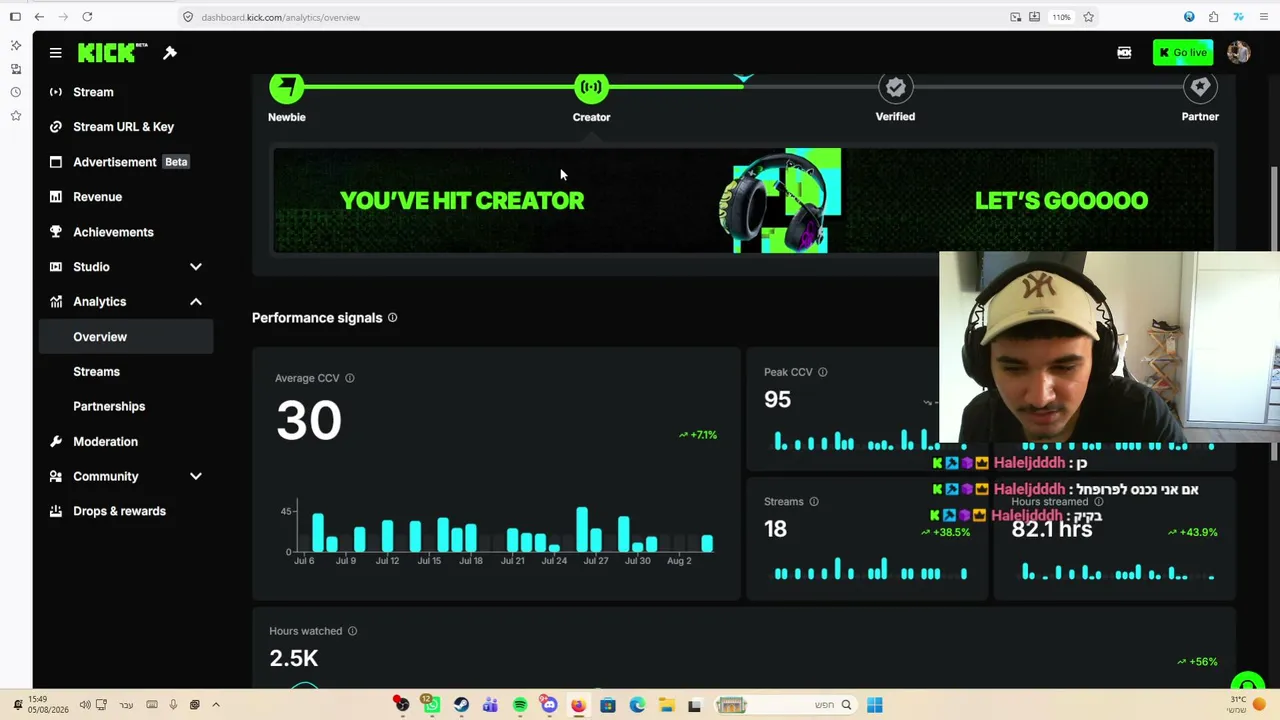
Task: Click the Hours watched value 2.5K
Action: [x=294, y=658]
